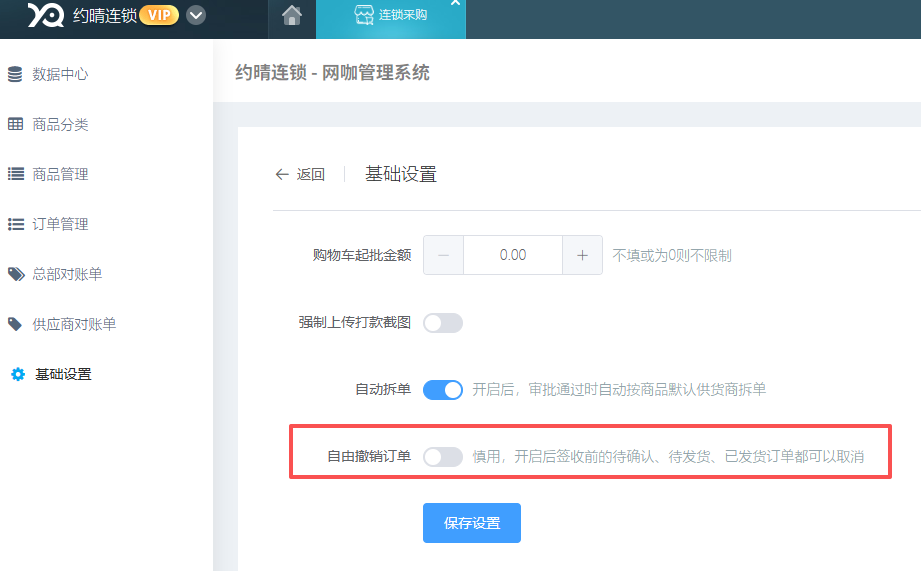This screenshot has width=921, height=571.
Task: Click the 自动拆单 label
Action: click(383, 389)
